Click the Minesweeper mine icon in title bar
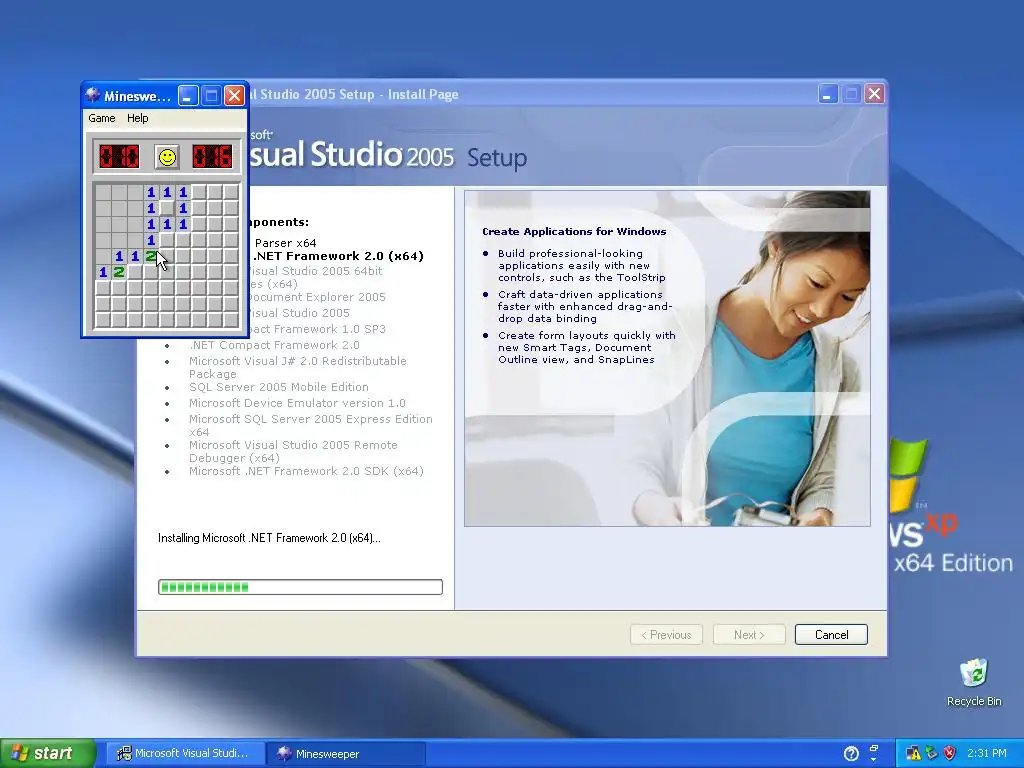1024x768 pixels. 93,95
